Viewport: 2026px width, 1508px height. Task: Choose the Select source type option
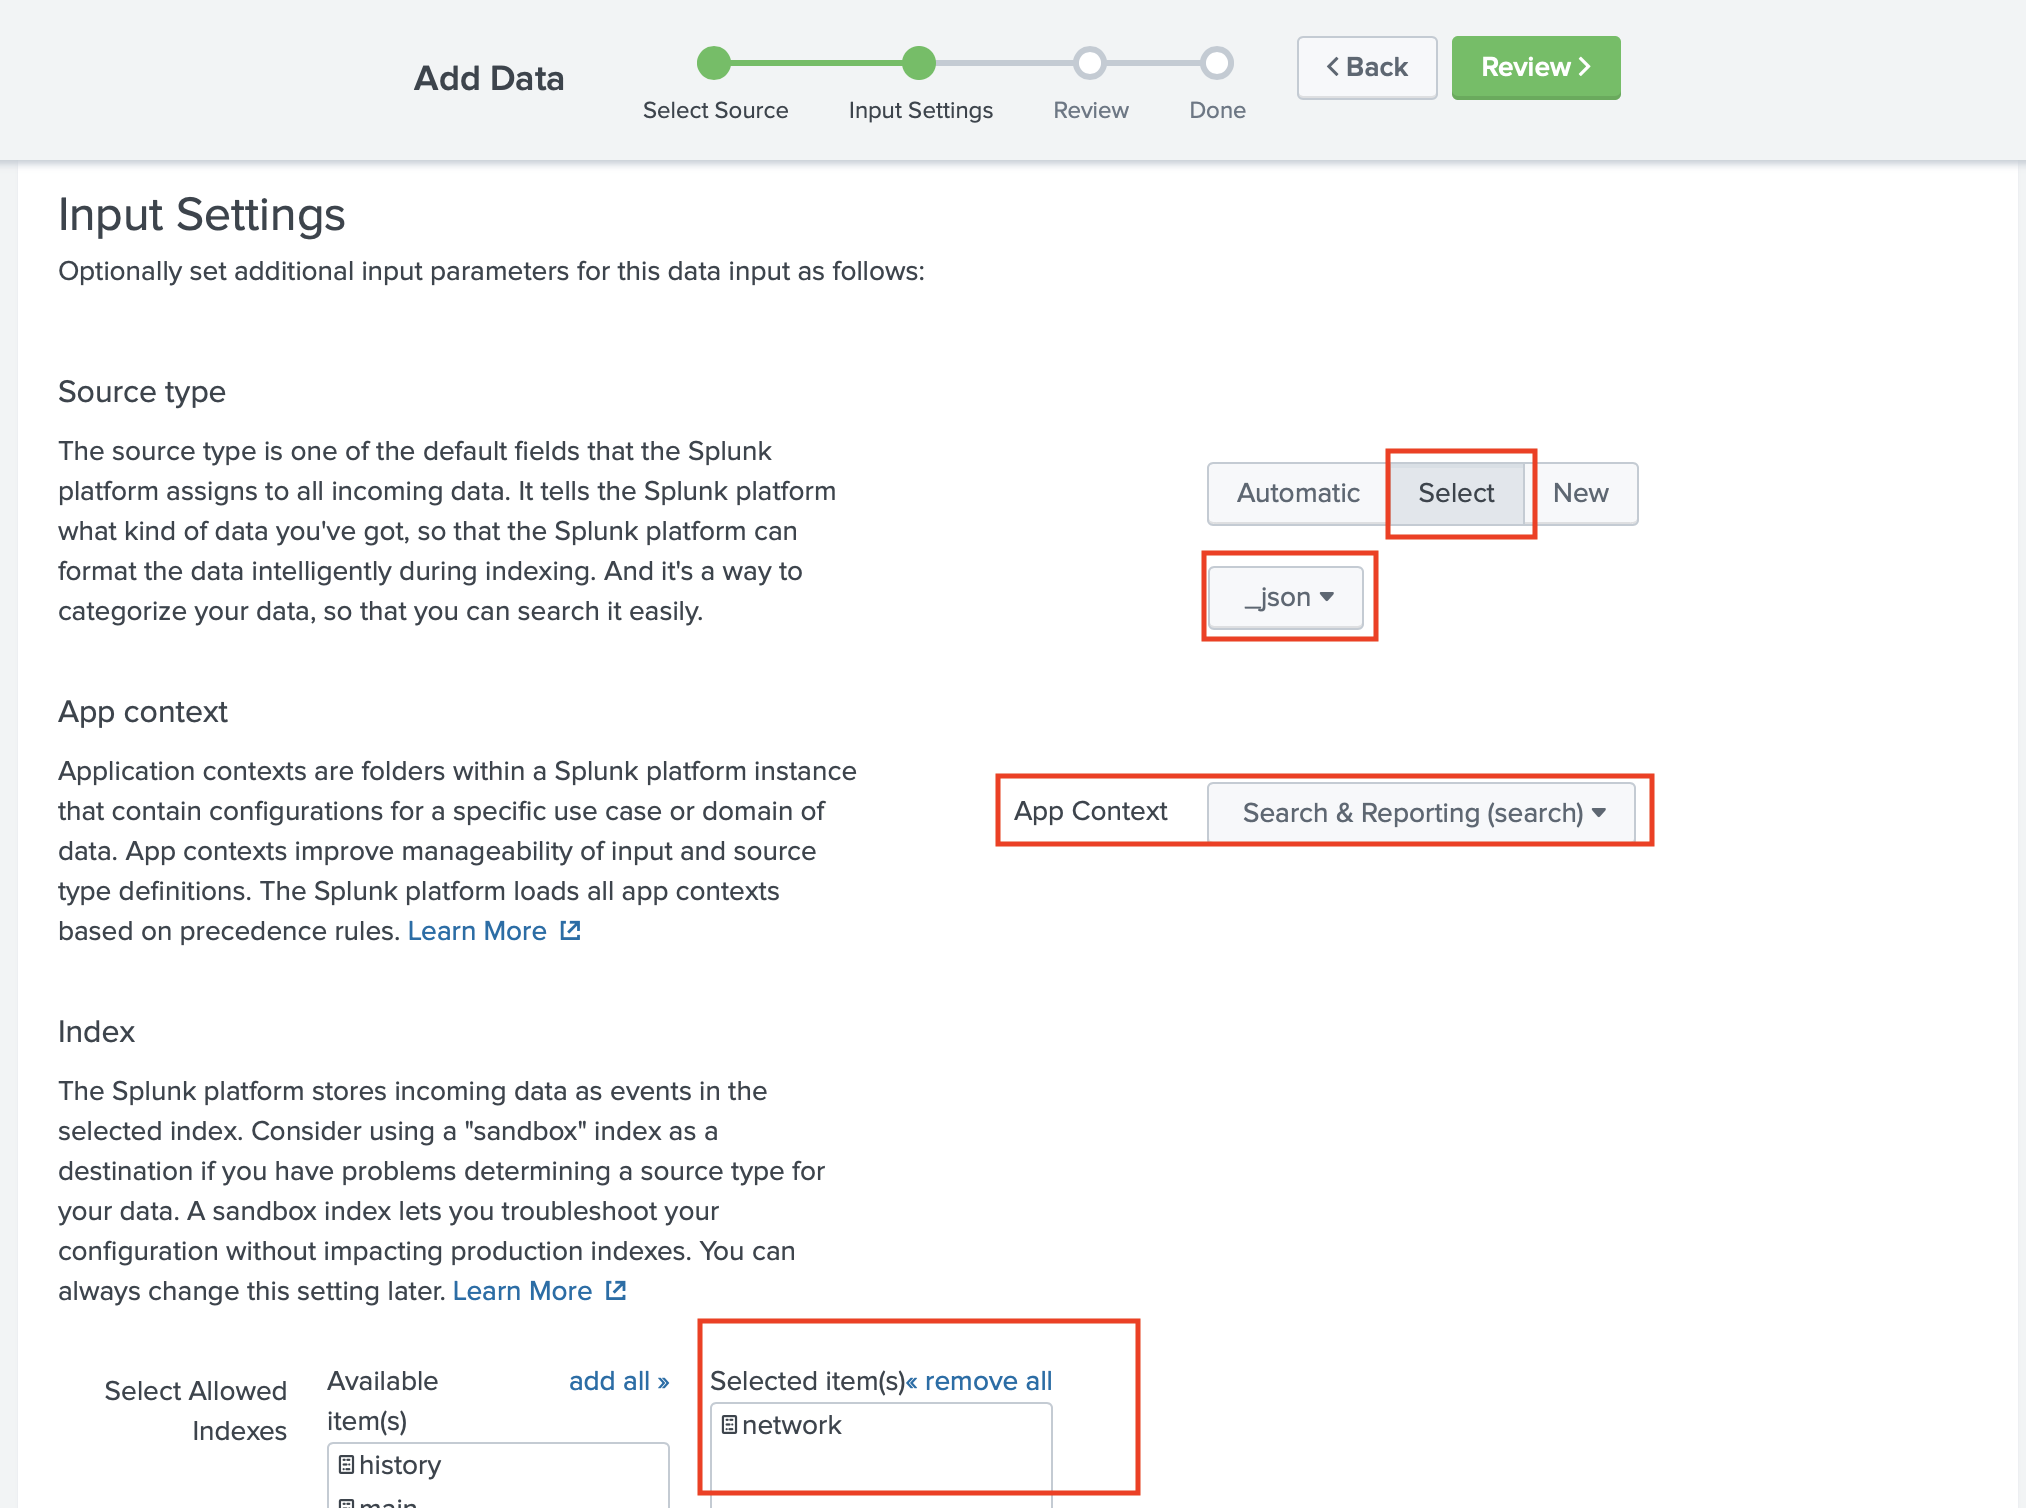click(x=1455, y=493)
